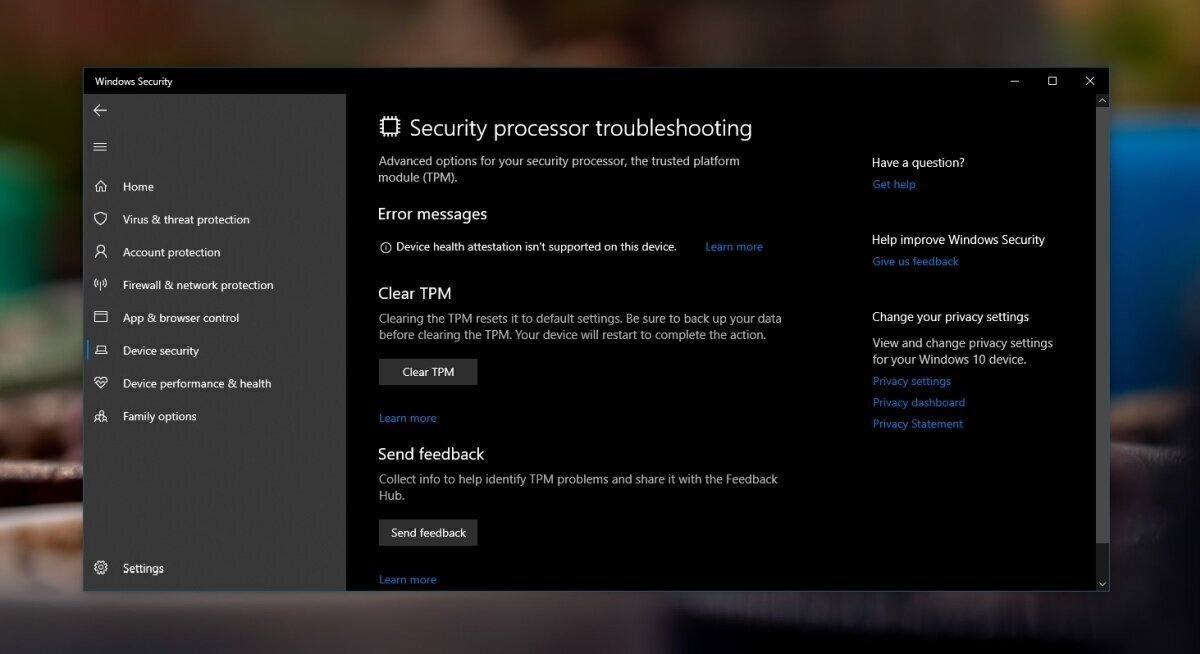Click the Device performance & health heart icon

(101, 383)
